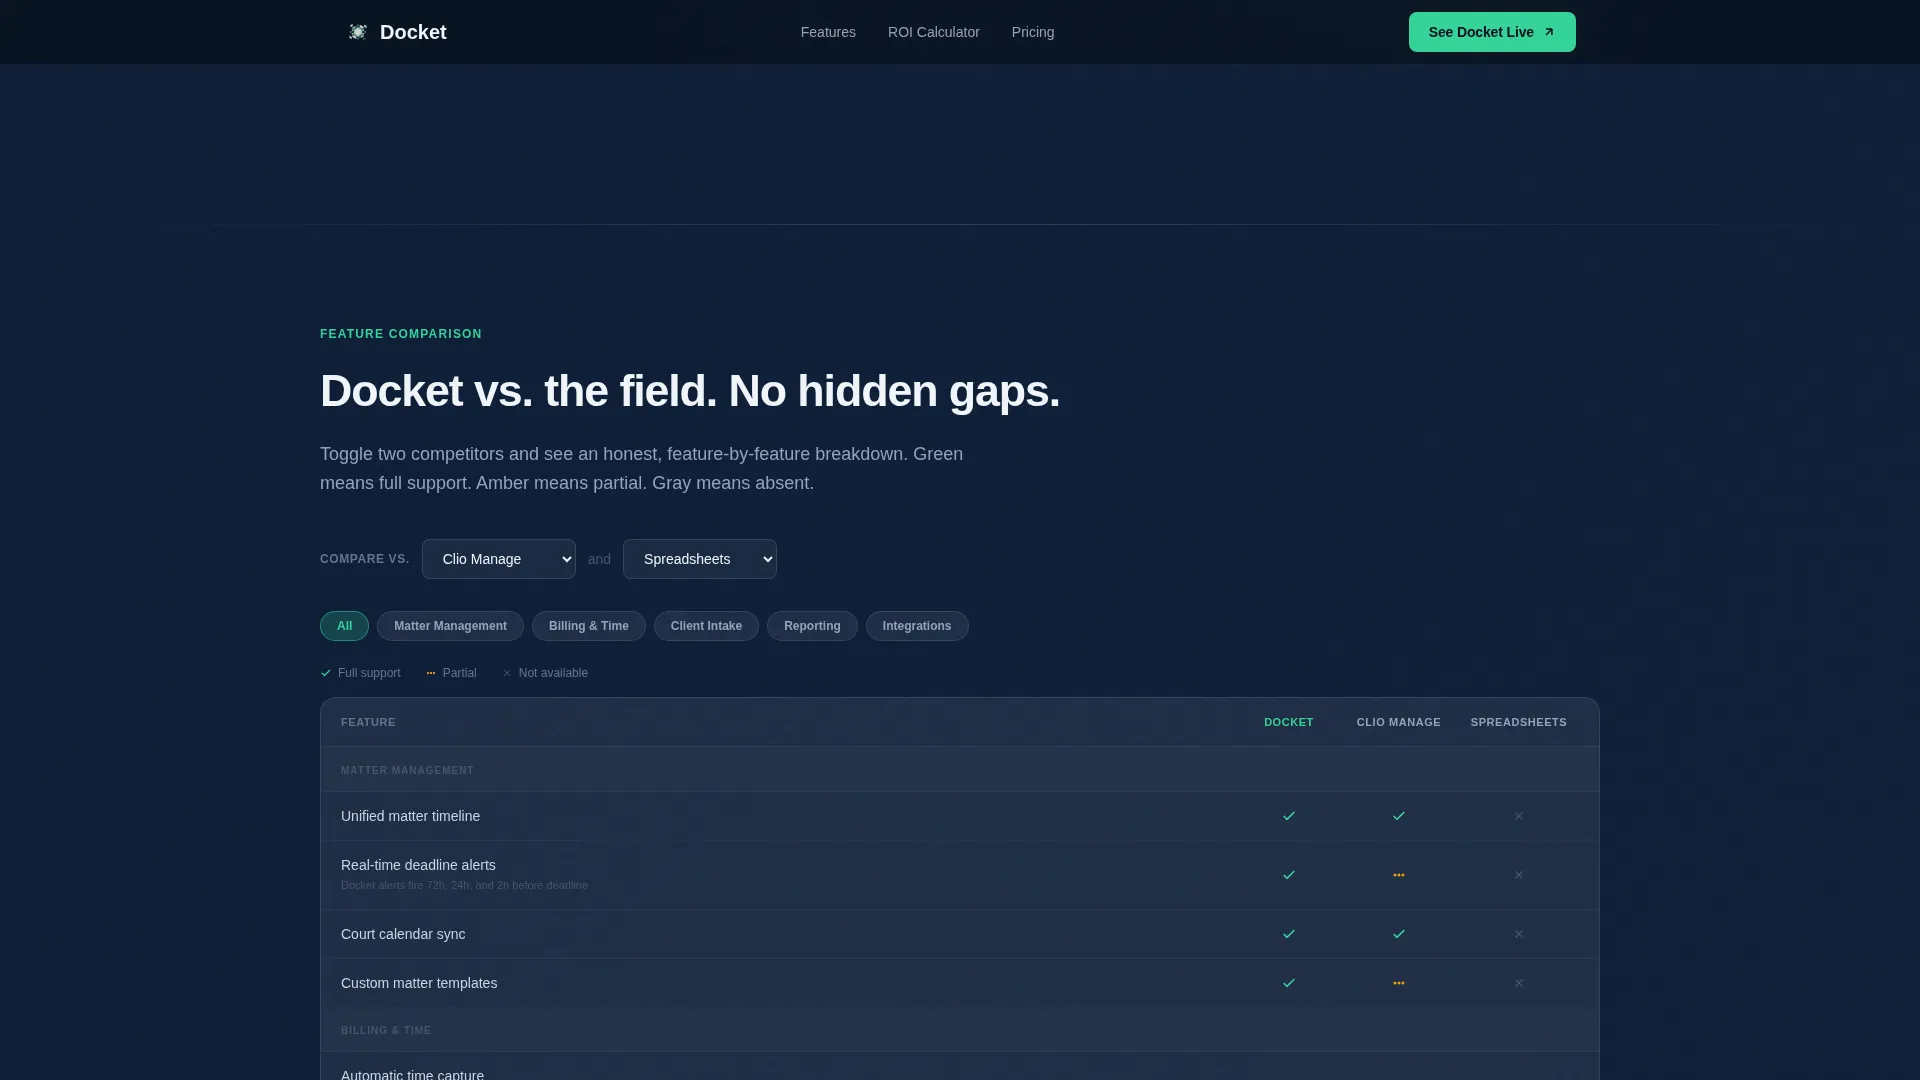The width and height of the screenshot is (1920, 1080).
Task: Click the BILLING & TIME section label
Action: [x=386, y=1031]
